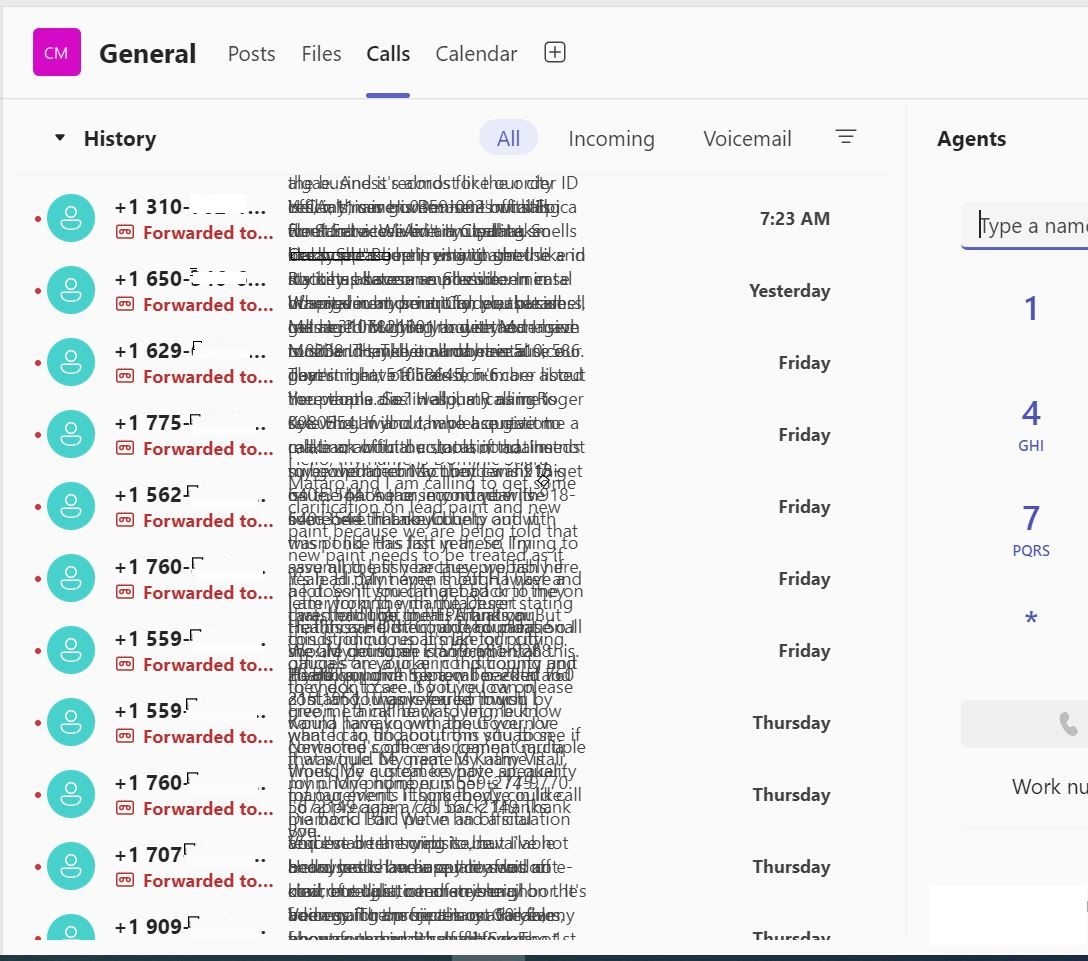Click the avatar of Friday's +1 760 caller
Screen dimensions: 1088x961
[x=71, y=578]
